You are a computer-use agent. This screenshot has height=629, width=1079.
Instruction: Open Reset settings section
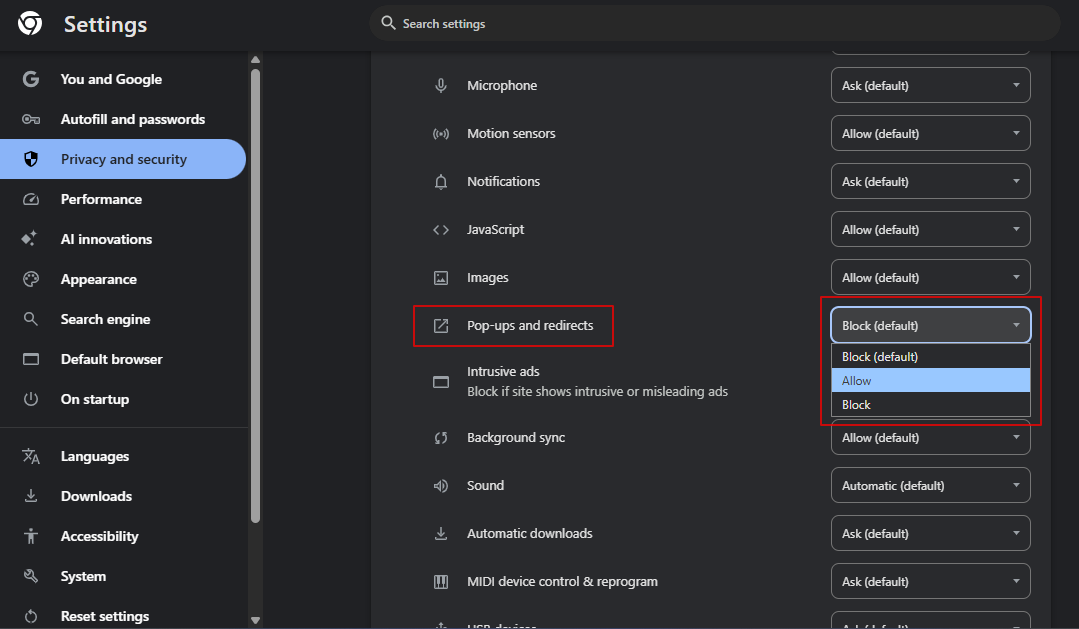[x=122, y=616]
